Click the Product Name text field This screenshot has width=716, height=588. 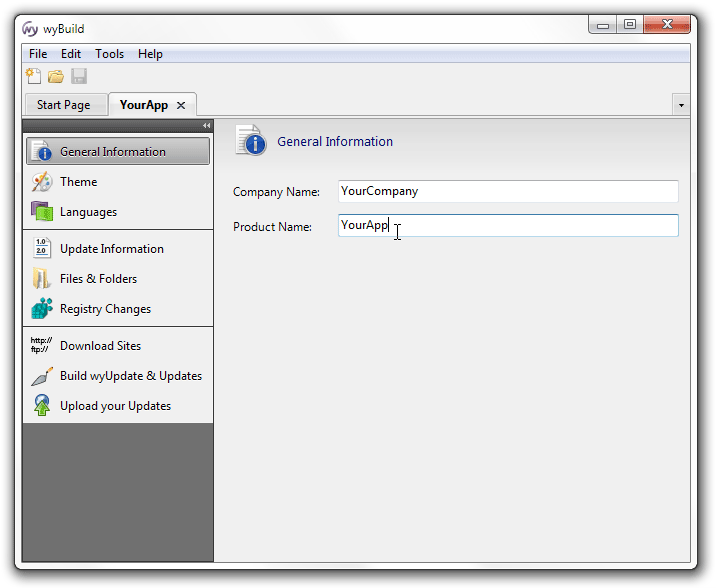(x=508, y=226)
